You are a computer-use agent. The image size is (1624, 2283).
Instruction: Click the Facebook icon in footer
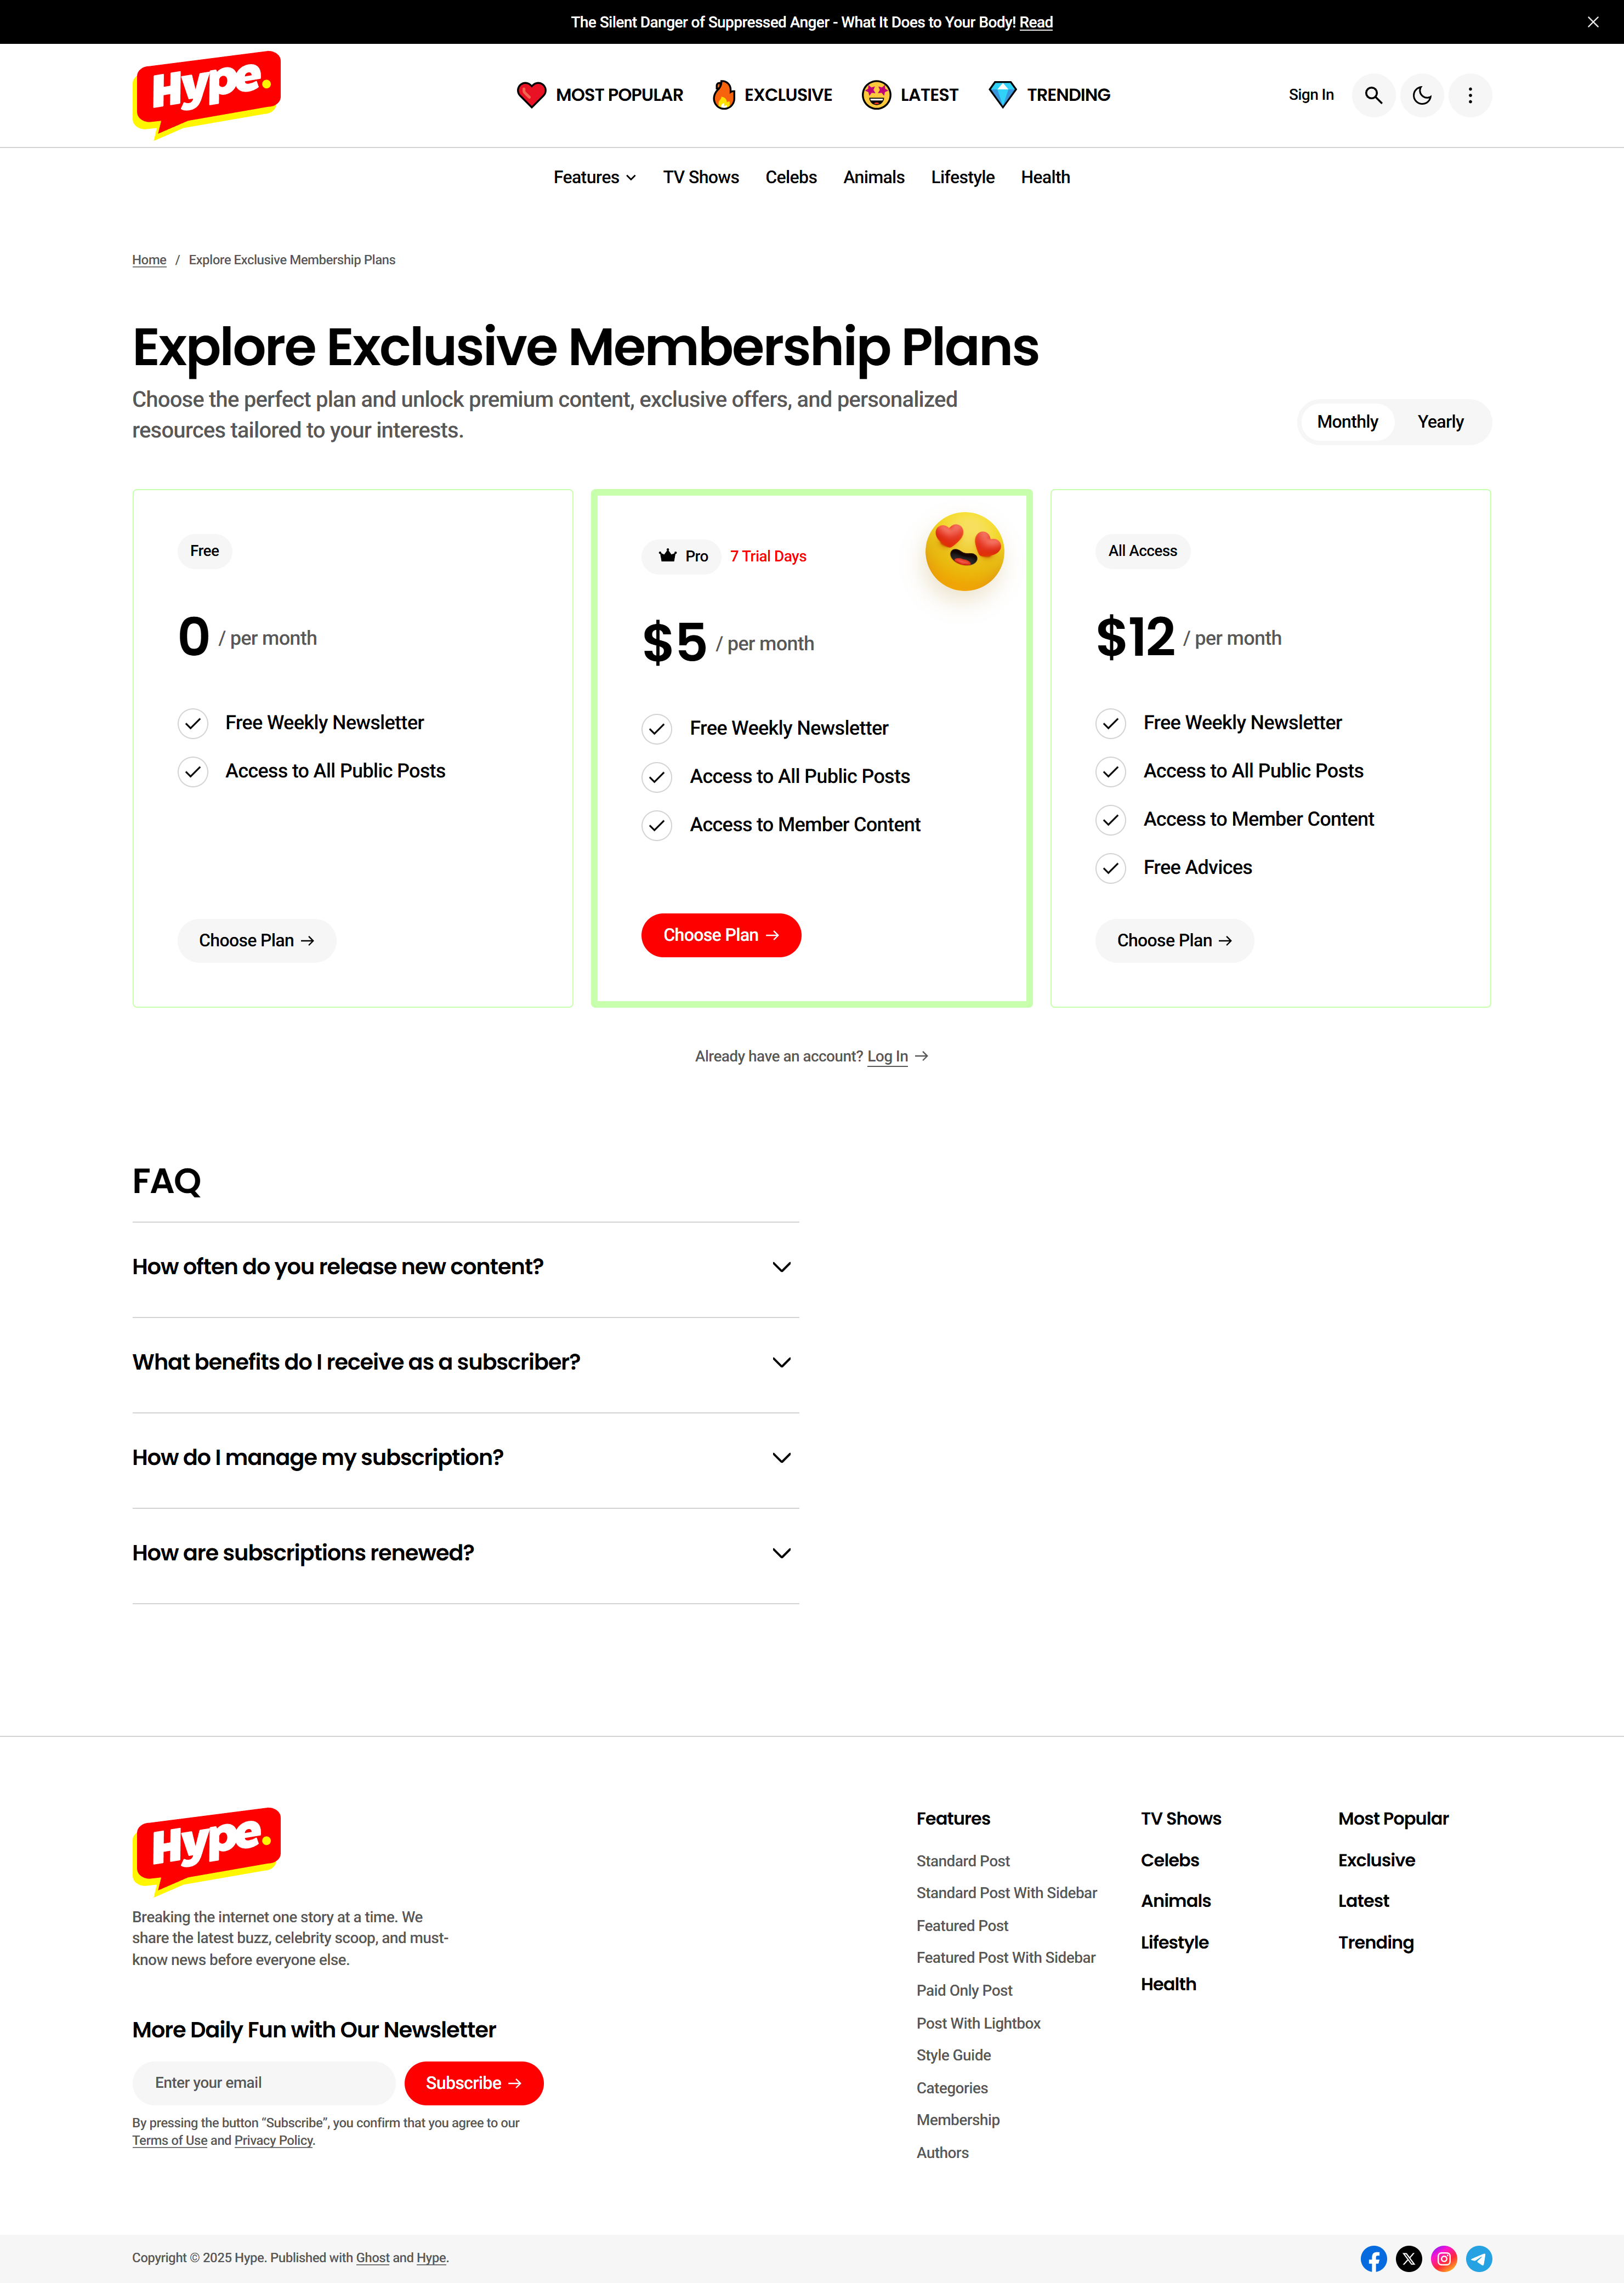click(x=1373, y=2258)
